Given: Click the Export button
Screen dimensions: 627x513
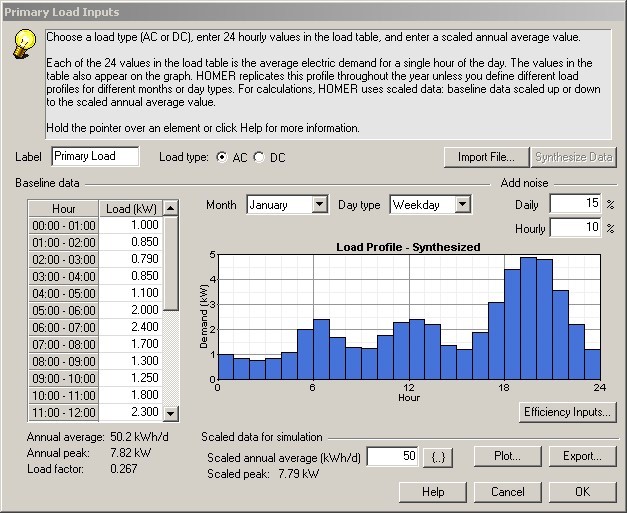Looking at the screenshot, I should coord(582,456).
